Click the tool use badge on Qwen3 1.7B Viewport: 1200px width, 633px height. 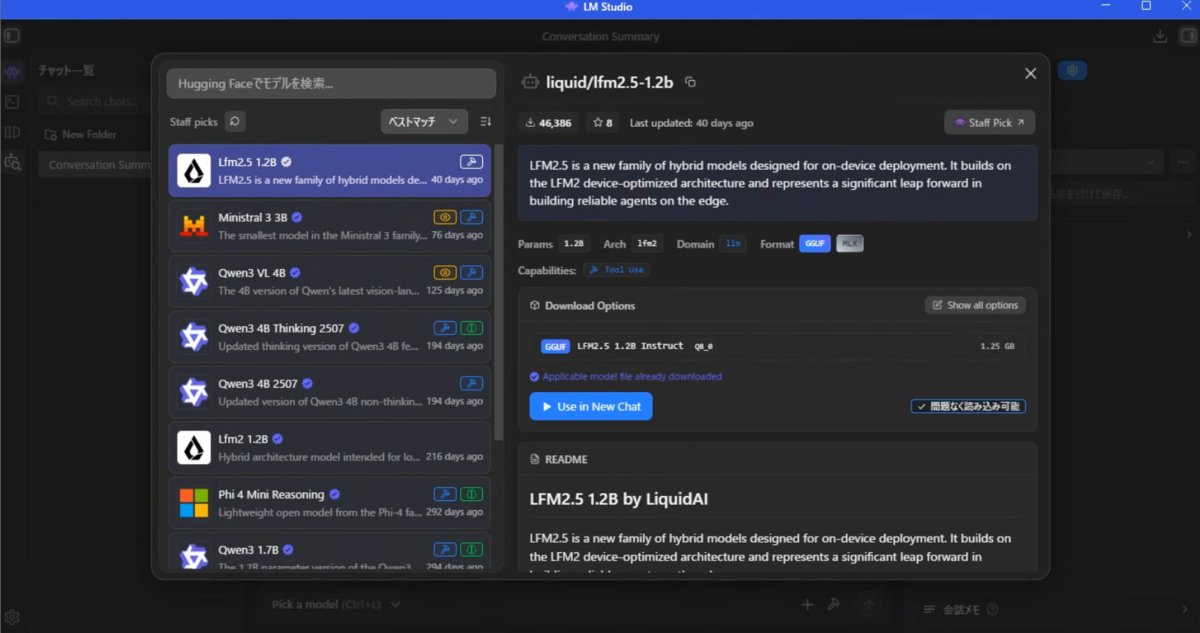[x=445, y=550]
